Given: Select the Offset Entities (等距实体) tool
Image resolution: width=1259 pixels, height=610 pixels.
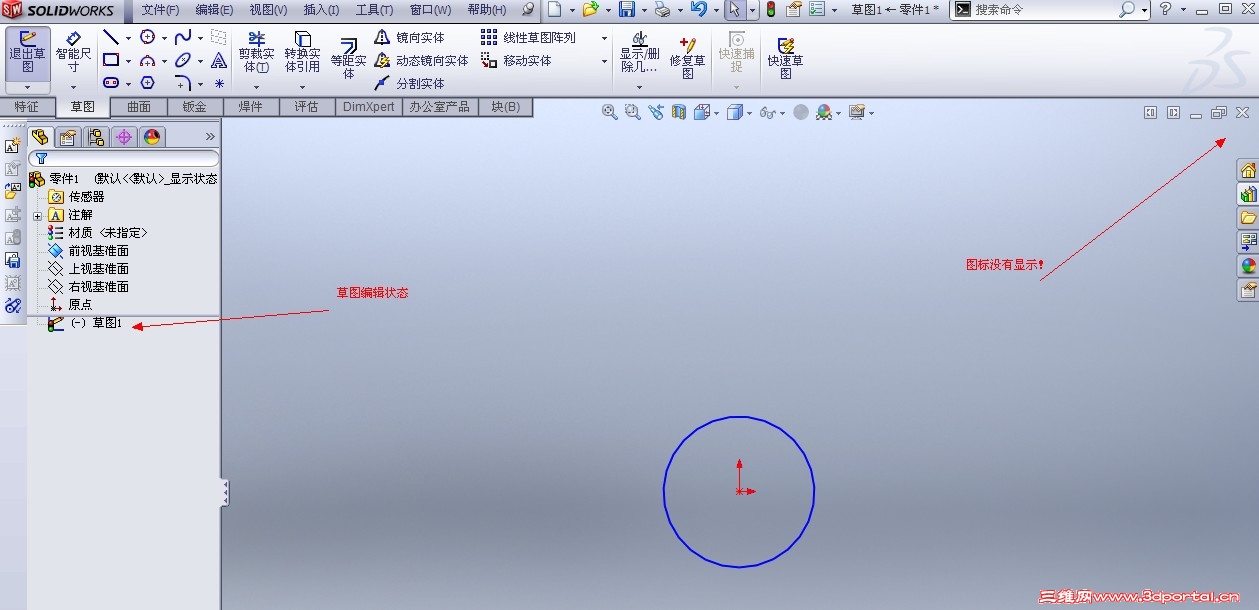Looking at the screenshot, I should click(x=347, y=55).
